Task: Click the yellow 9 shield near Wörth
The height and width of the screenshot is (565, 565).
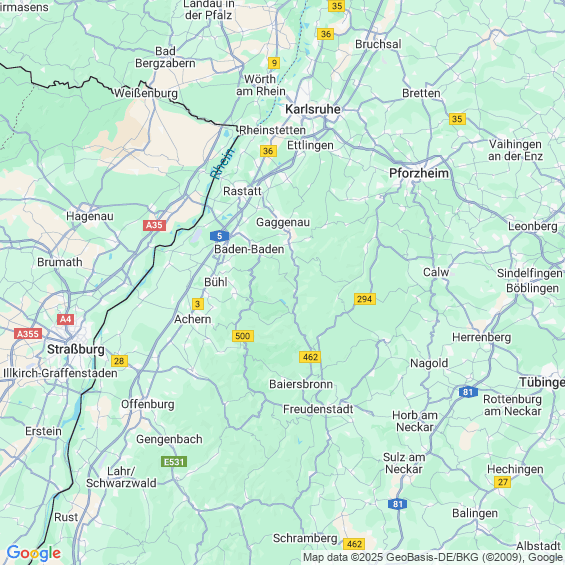Action: (x=274, y=63)
